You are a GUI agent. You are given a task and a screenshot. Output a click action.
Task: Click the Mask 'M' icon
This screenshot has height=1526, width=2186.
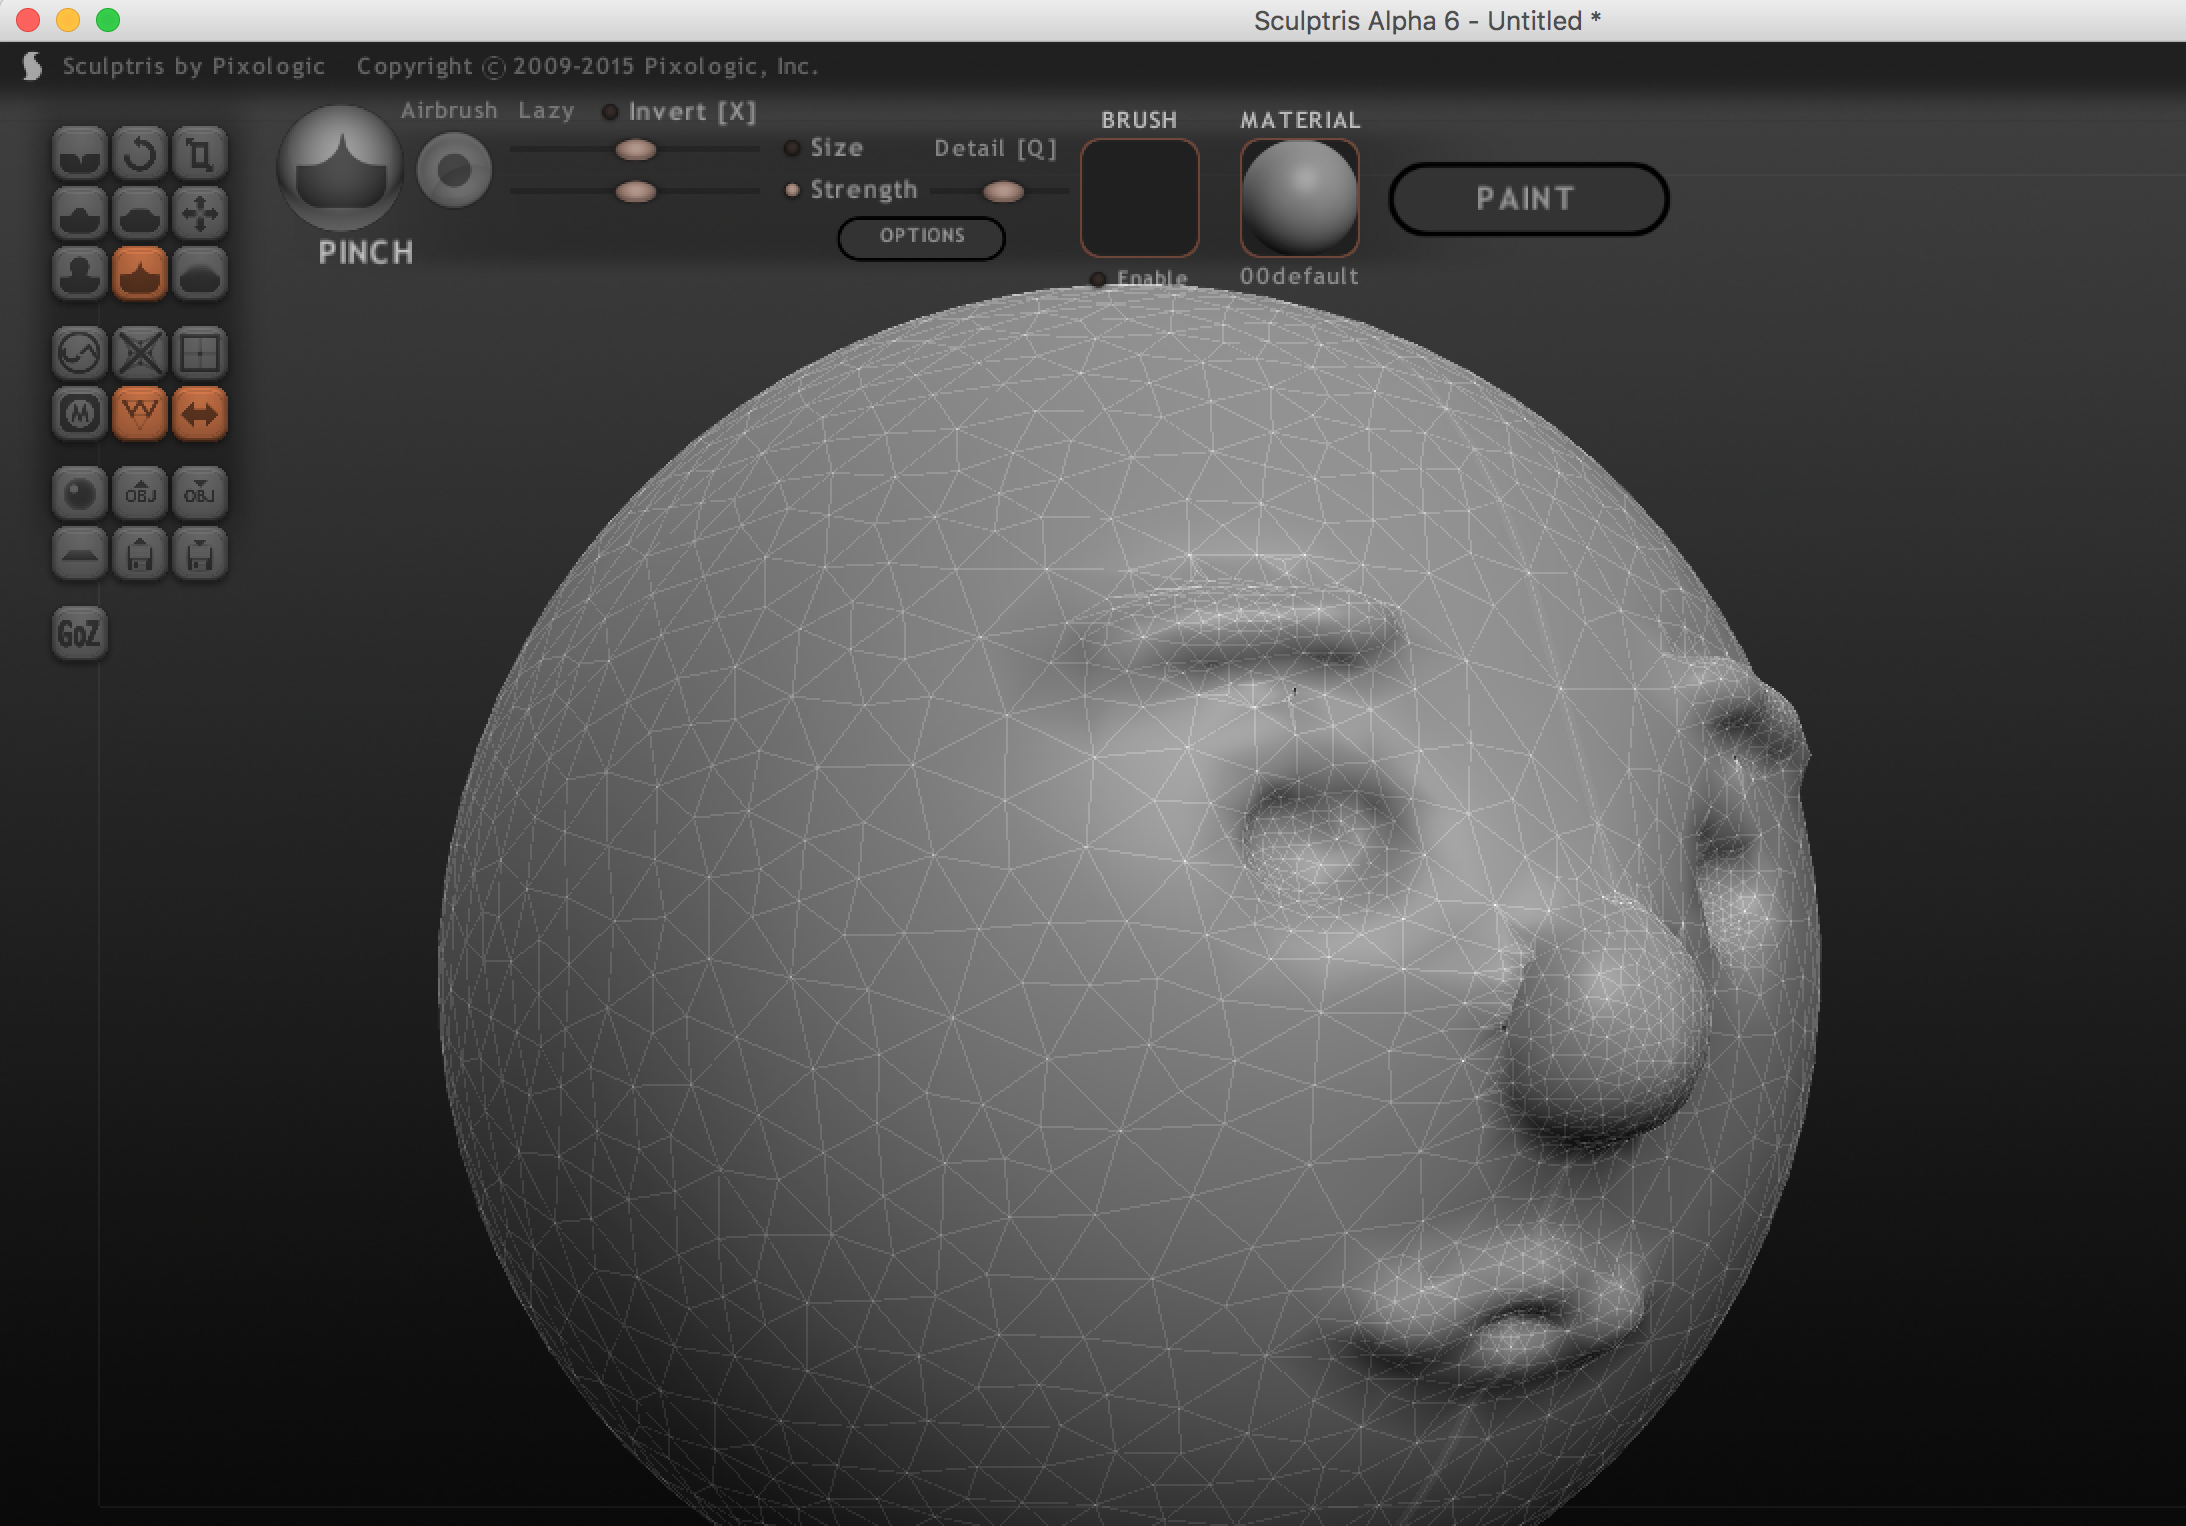(x=80, y=414)
